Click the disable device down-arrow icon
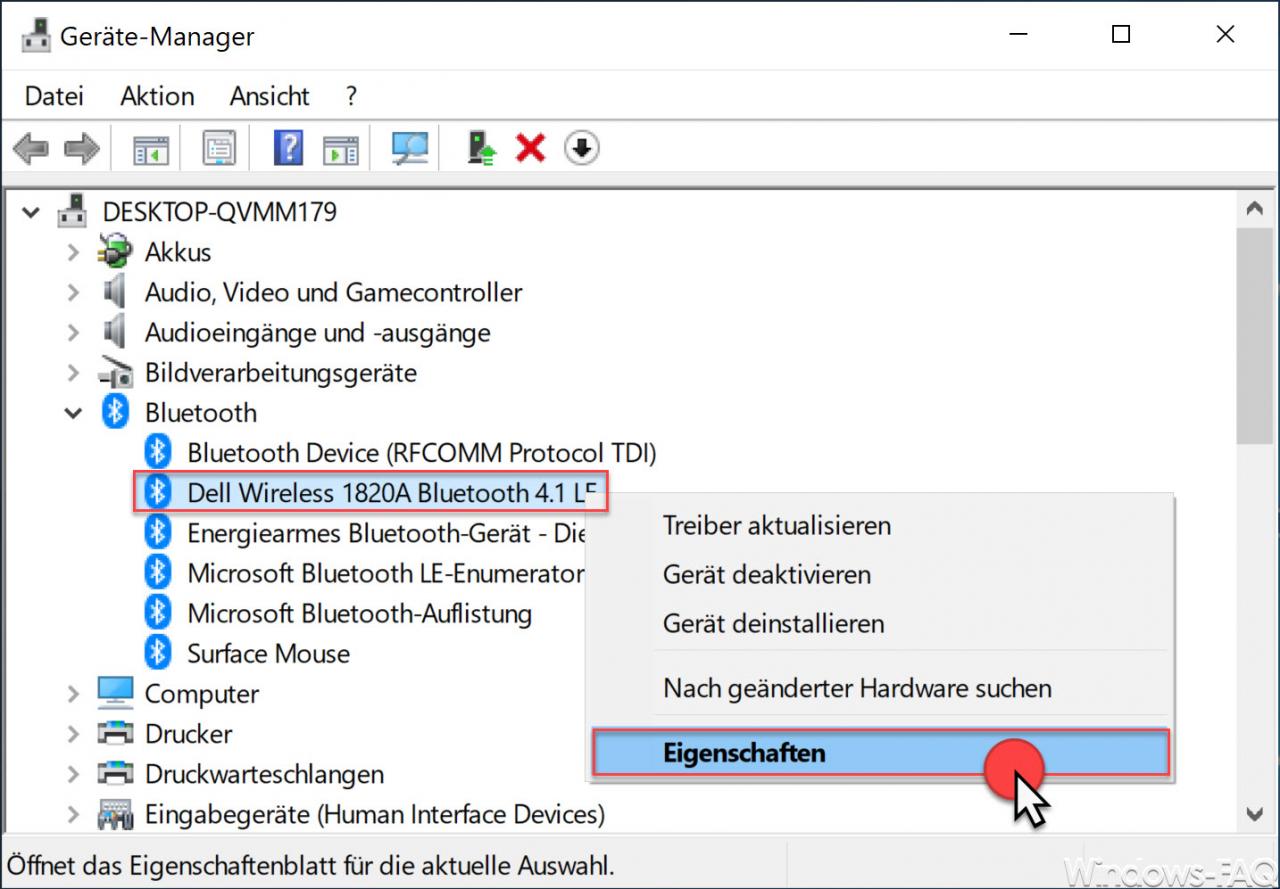This screenshot has height=889, width=1280. pyautogui.click(x=582, y=148)
